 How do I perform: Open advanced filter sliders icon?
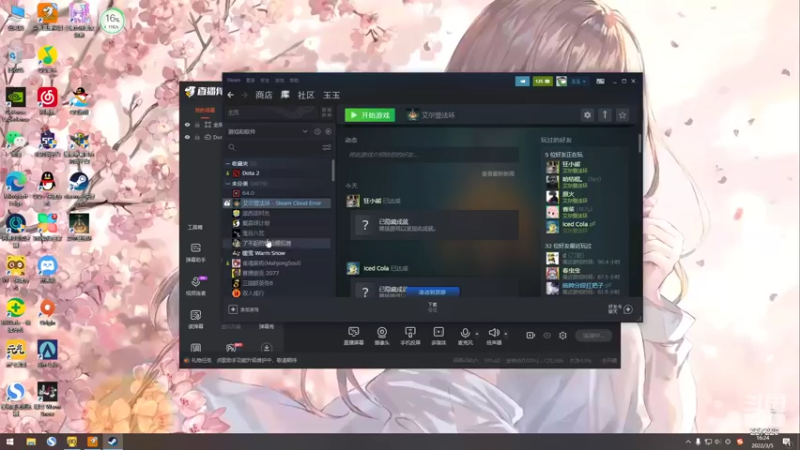point(327,147)
